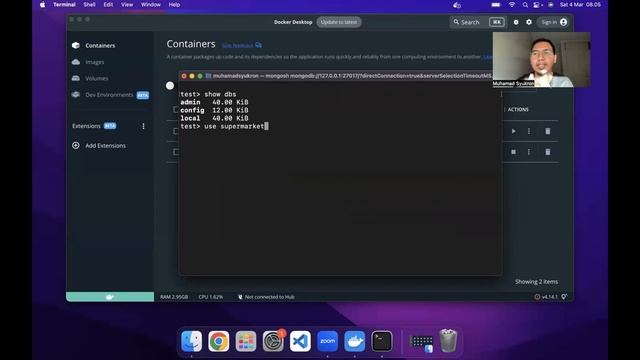640x360 pixels.
Task: Open the more-options menu beside the play icon
Action: [x=529, y=131]
